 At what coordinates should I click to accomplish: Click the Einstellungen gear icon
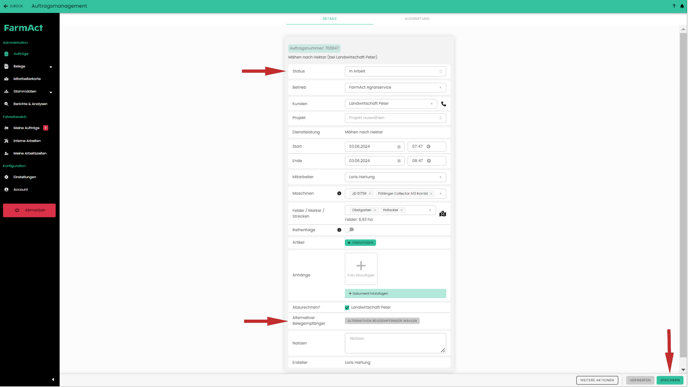coord(6,177)
